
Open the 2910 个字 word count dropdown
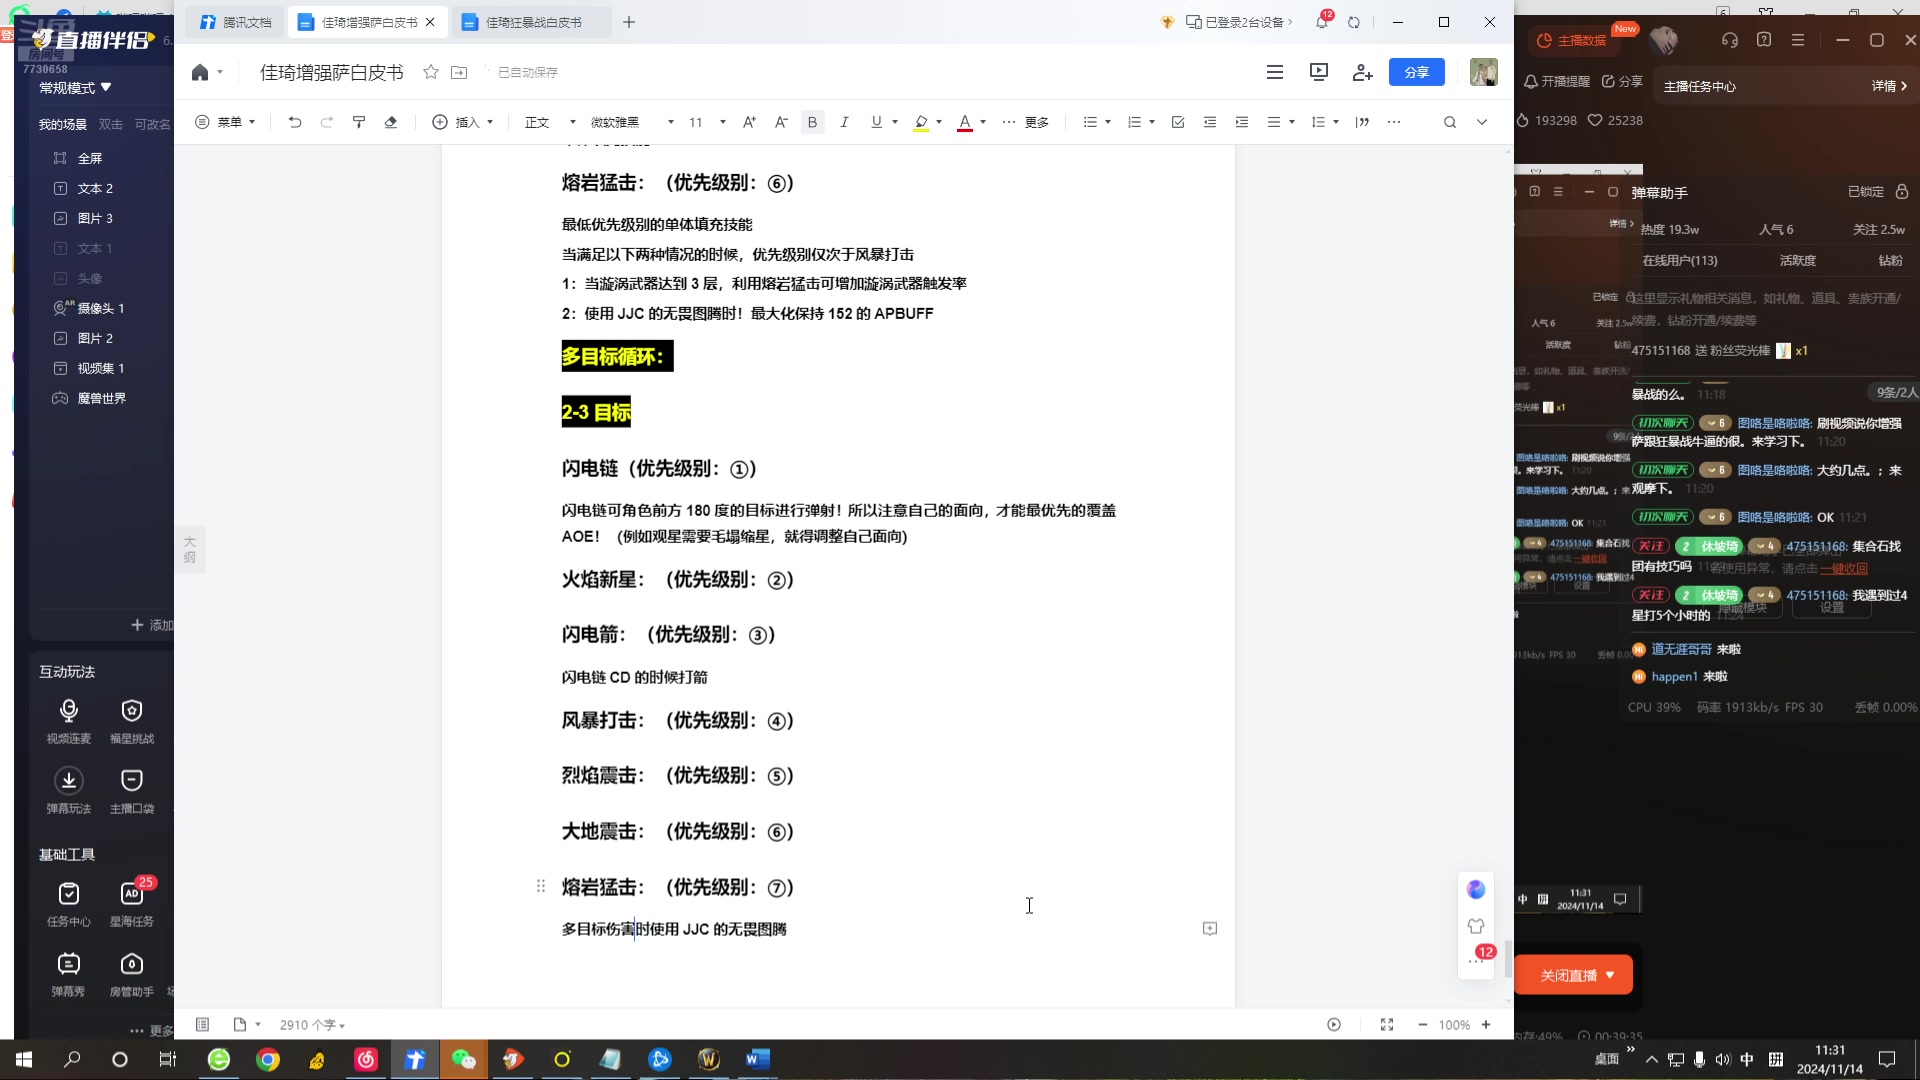312,1025
